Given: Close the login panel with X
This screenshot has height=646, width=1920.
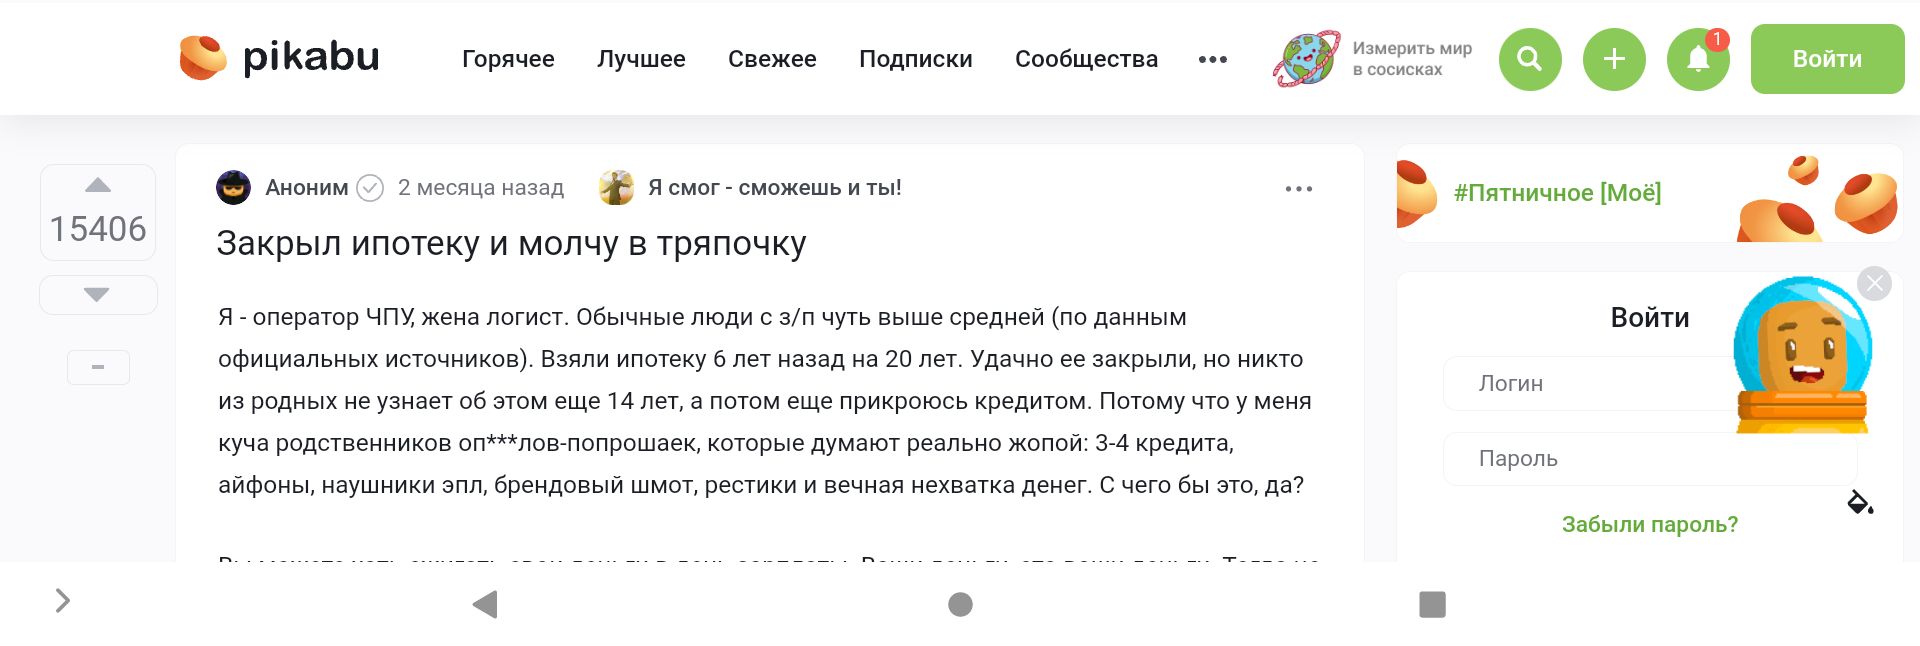Looking at the screenshot, I should (1874, 284).
